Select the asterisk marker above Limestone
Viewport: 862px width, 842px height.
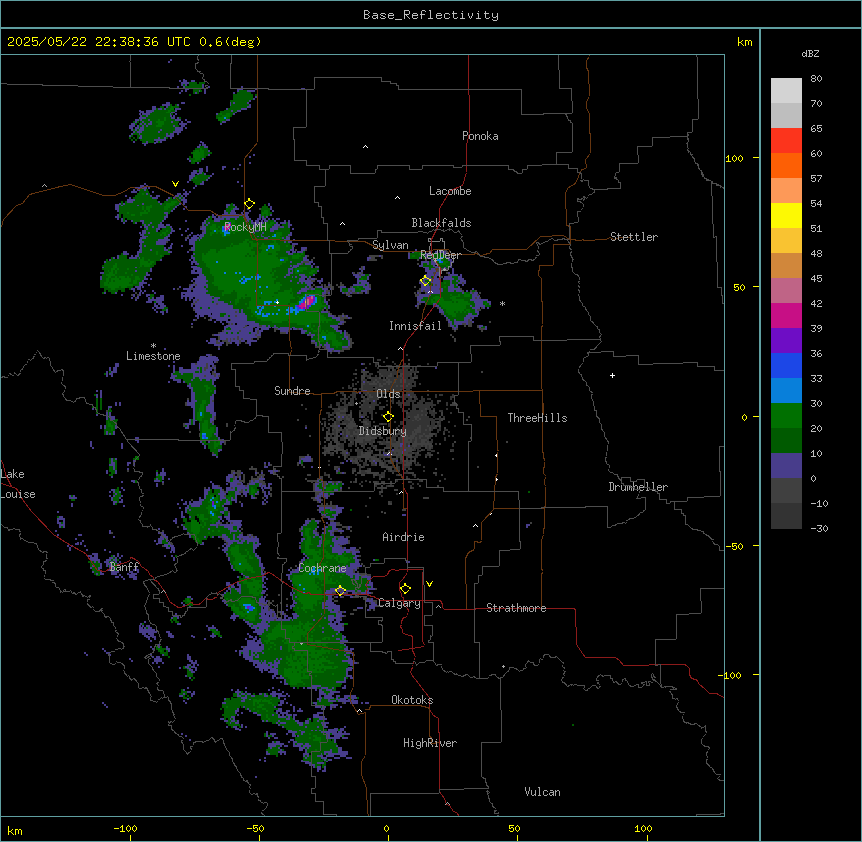point(153,346)
